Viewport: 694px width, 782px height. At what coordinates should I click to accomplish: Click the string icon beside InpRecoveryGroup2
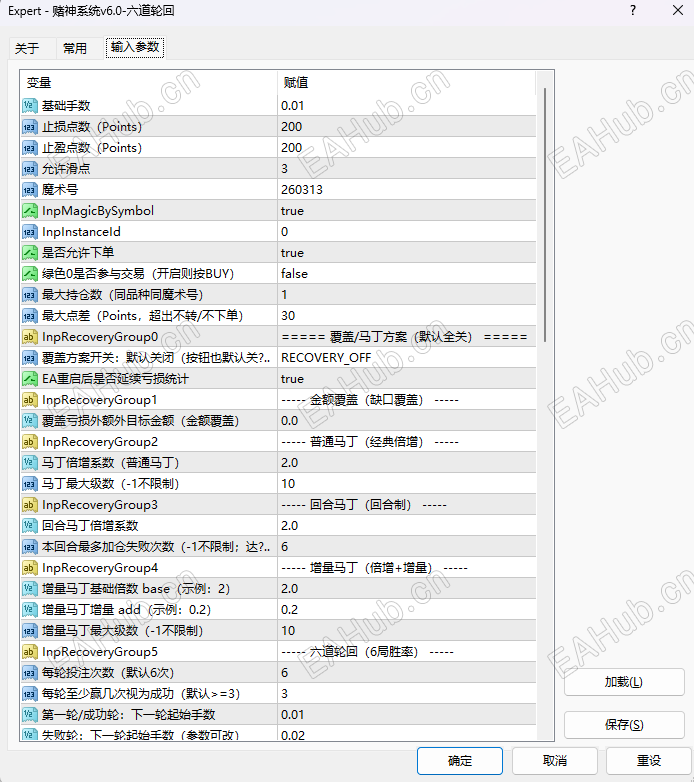[x=29, y=441]
